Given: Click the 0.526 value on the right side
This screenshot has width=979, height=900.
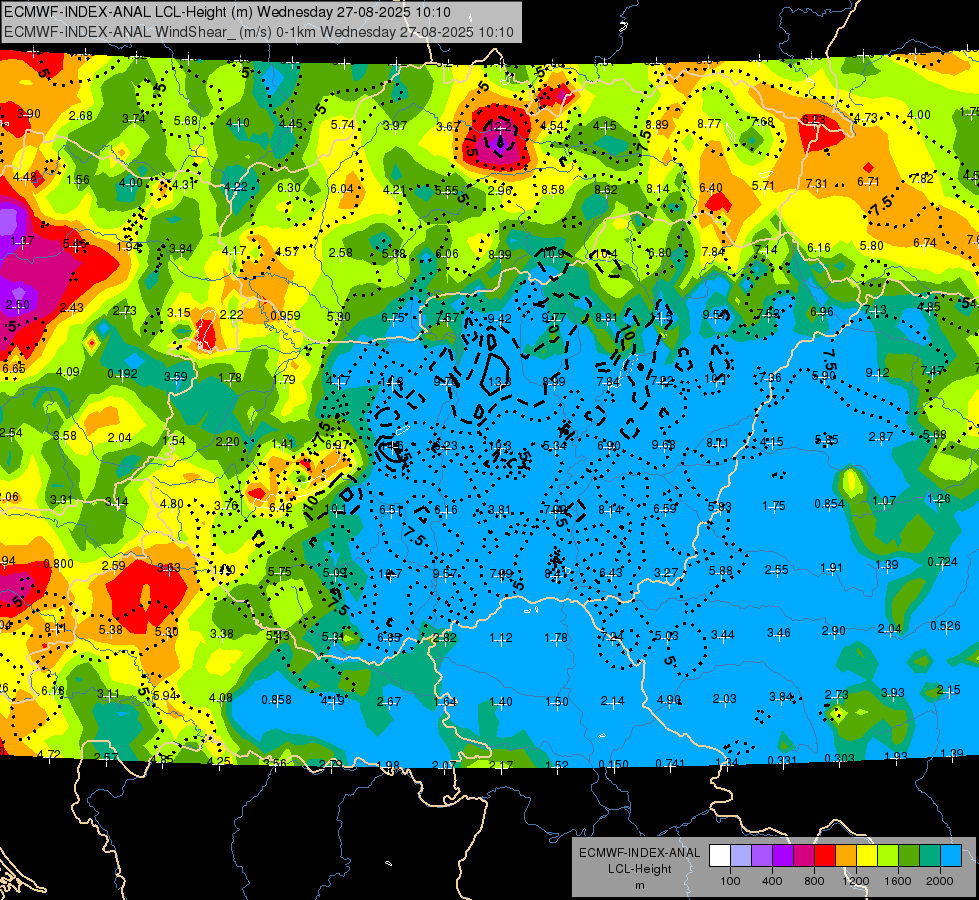Looking at the screenshot, I should 945,625.
